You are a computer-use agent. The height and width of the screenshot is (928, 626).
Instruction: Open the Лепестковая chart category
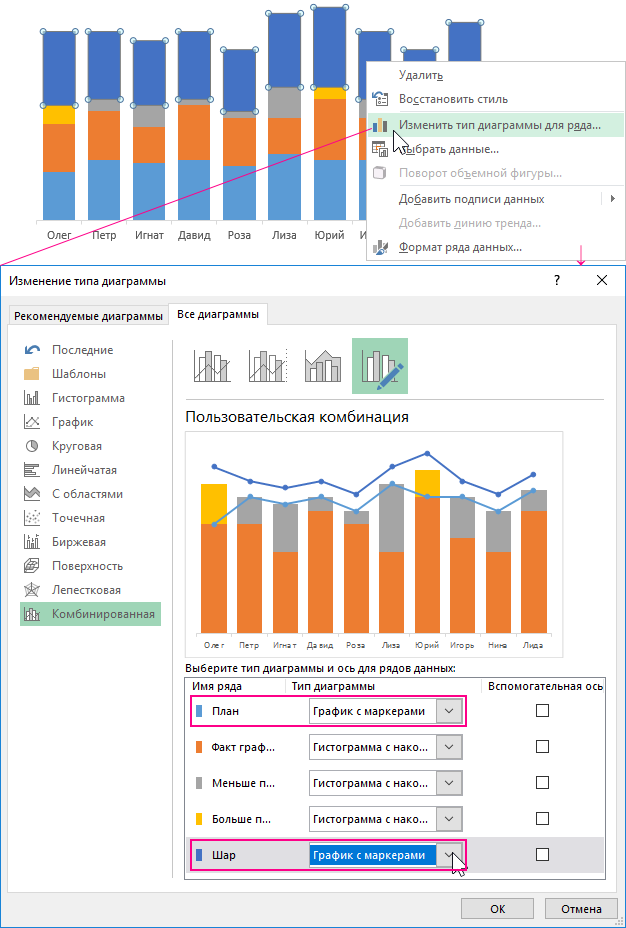coord(86,590)
